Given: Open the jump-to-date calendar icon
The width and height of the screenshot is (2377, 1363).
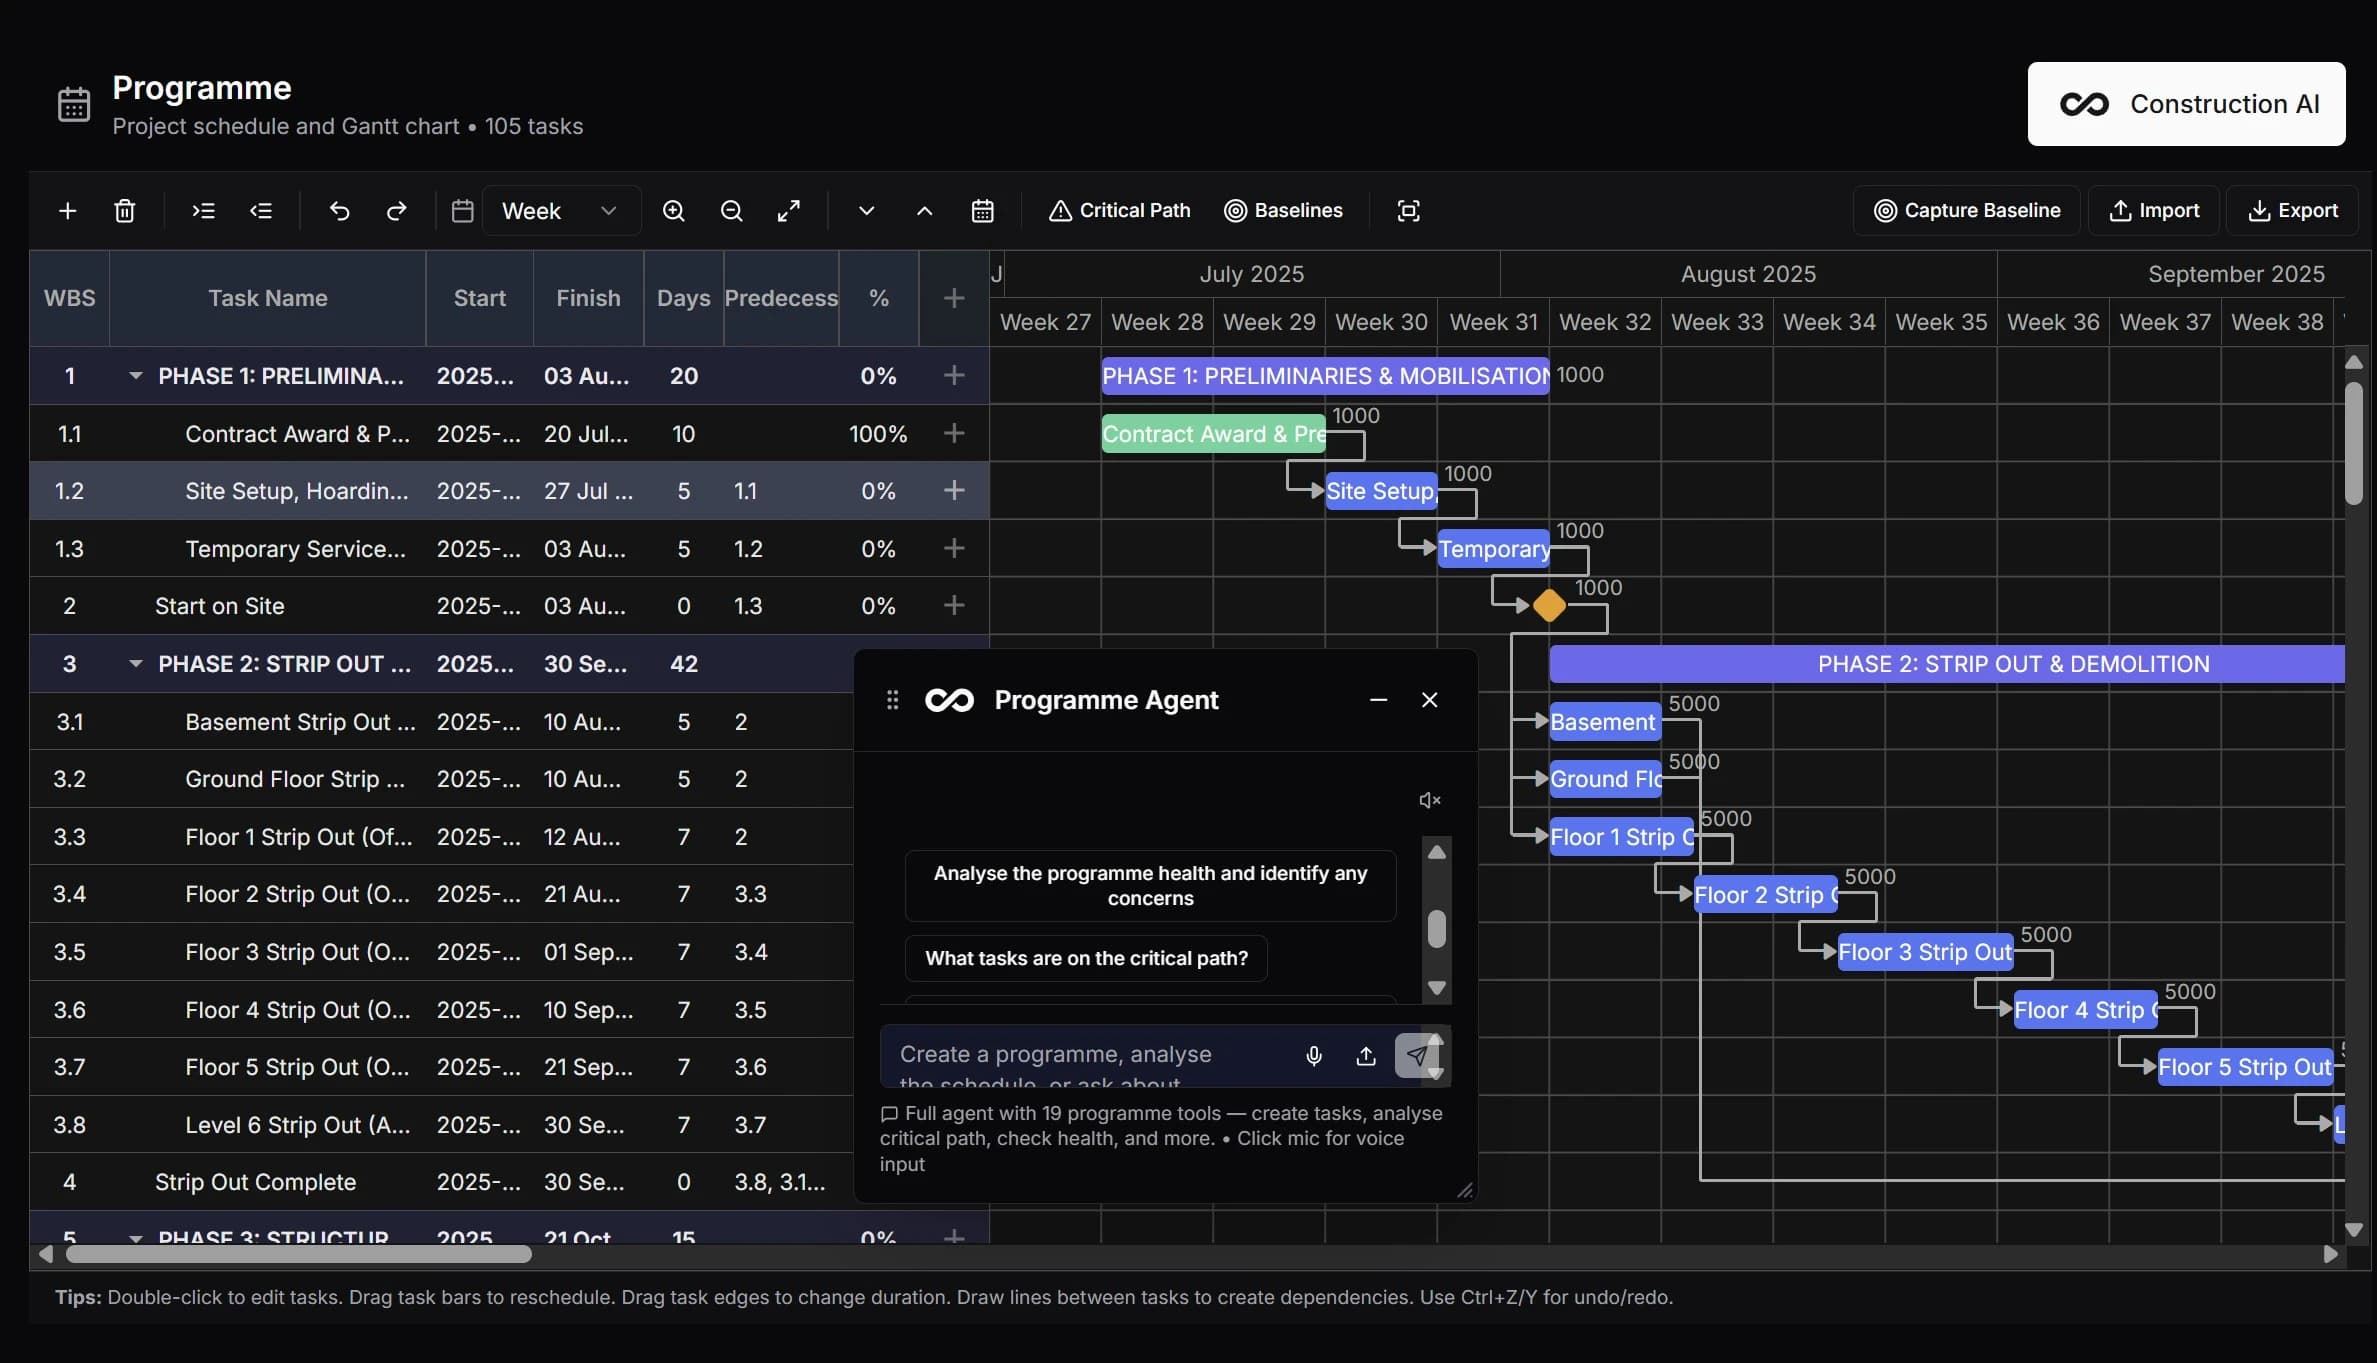Looking at the screenshot, I should 983,210.
